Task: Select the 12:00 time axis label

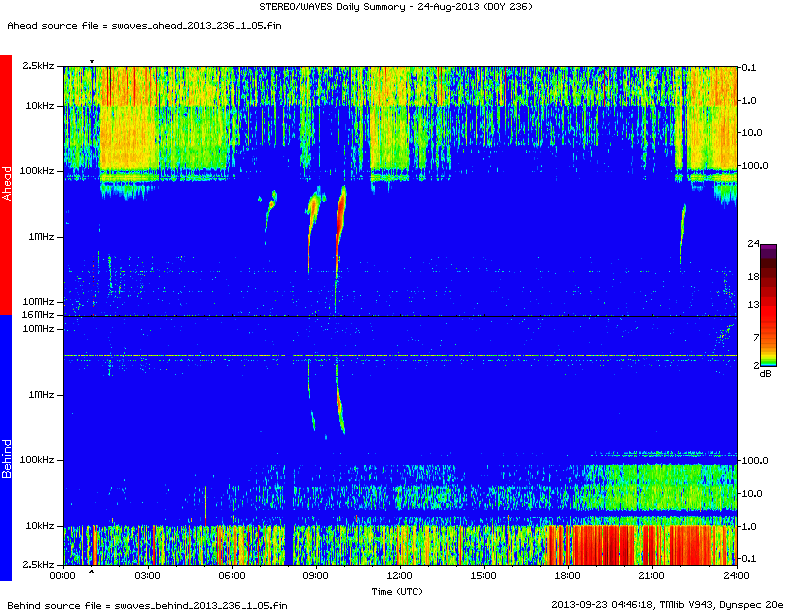Action: (x=399, y=576)
